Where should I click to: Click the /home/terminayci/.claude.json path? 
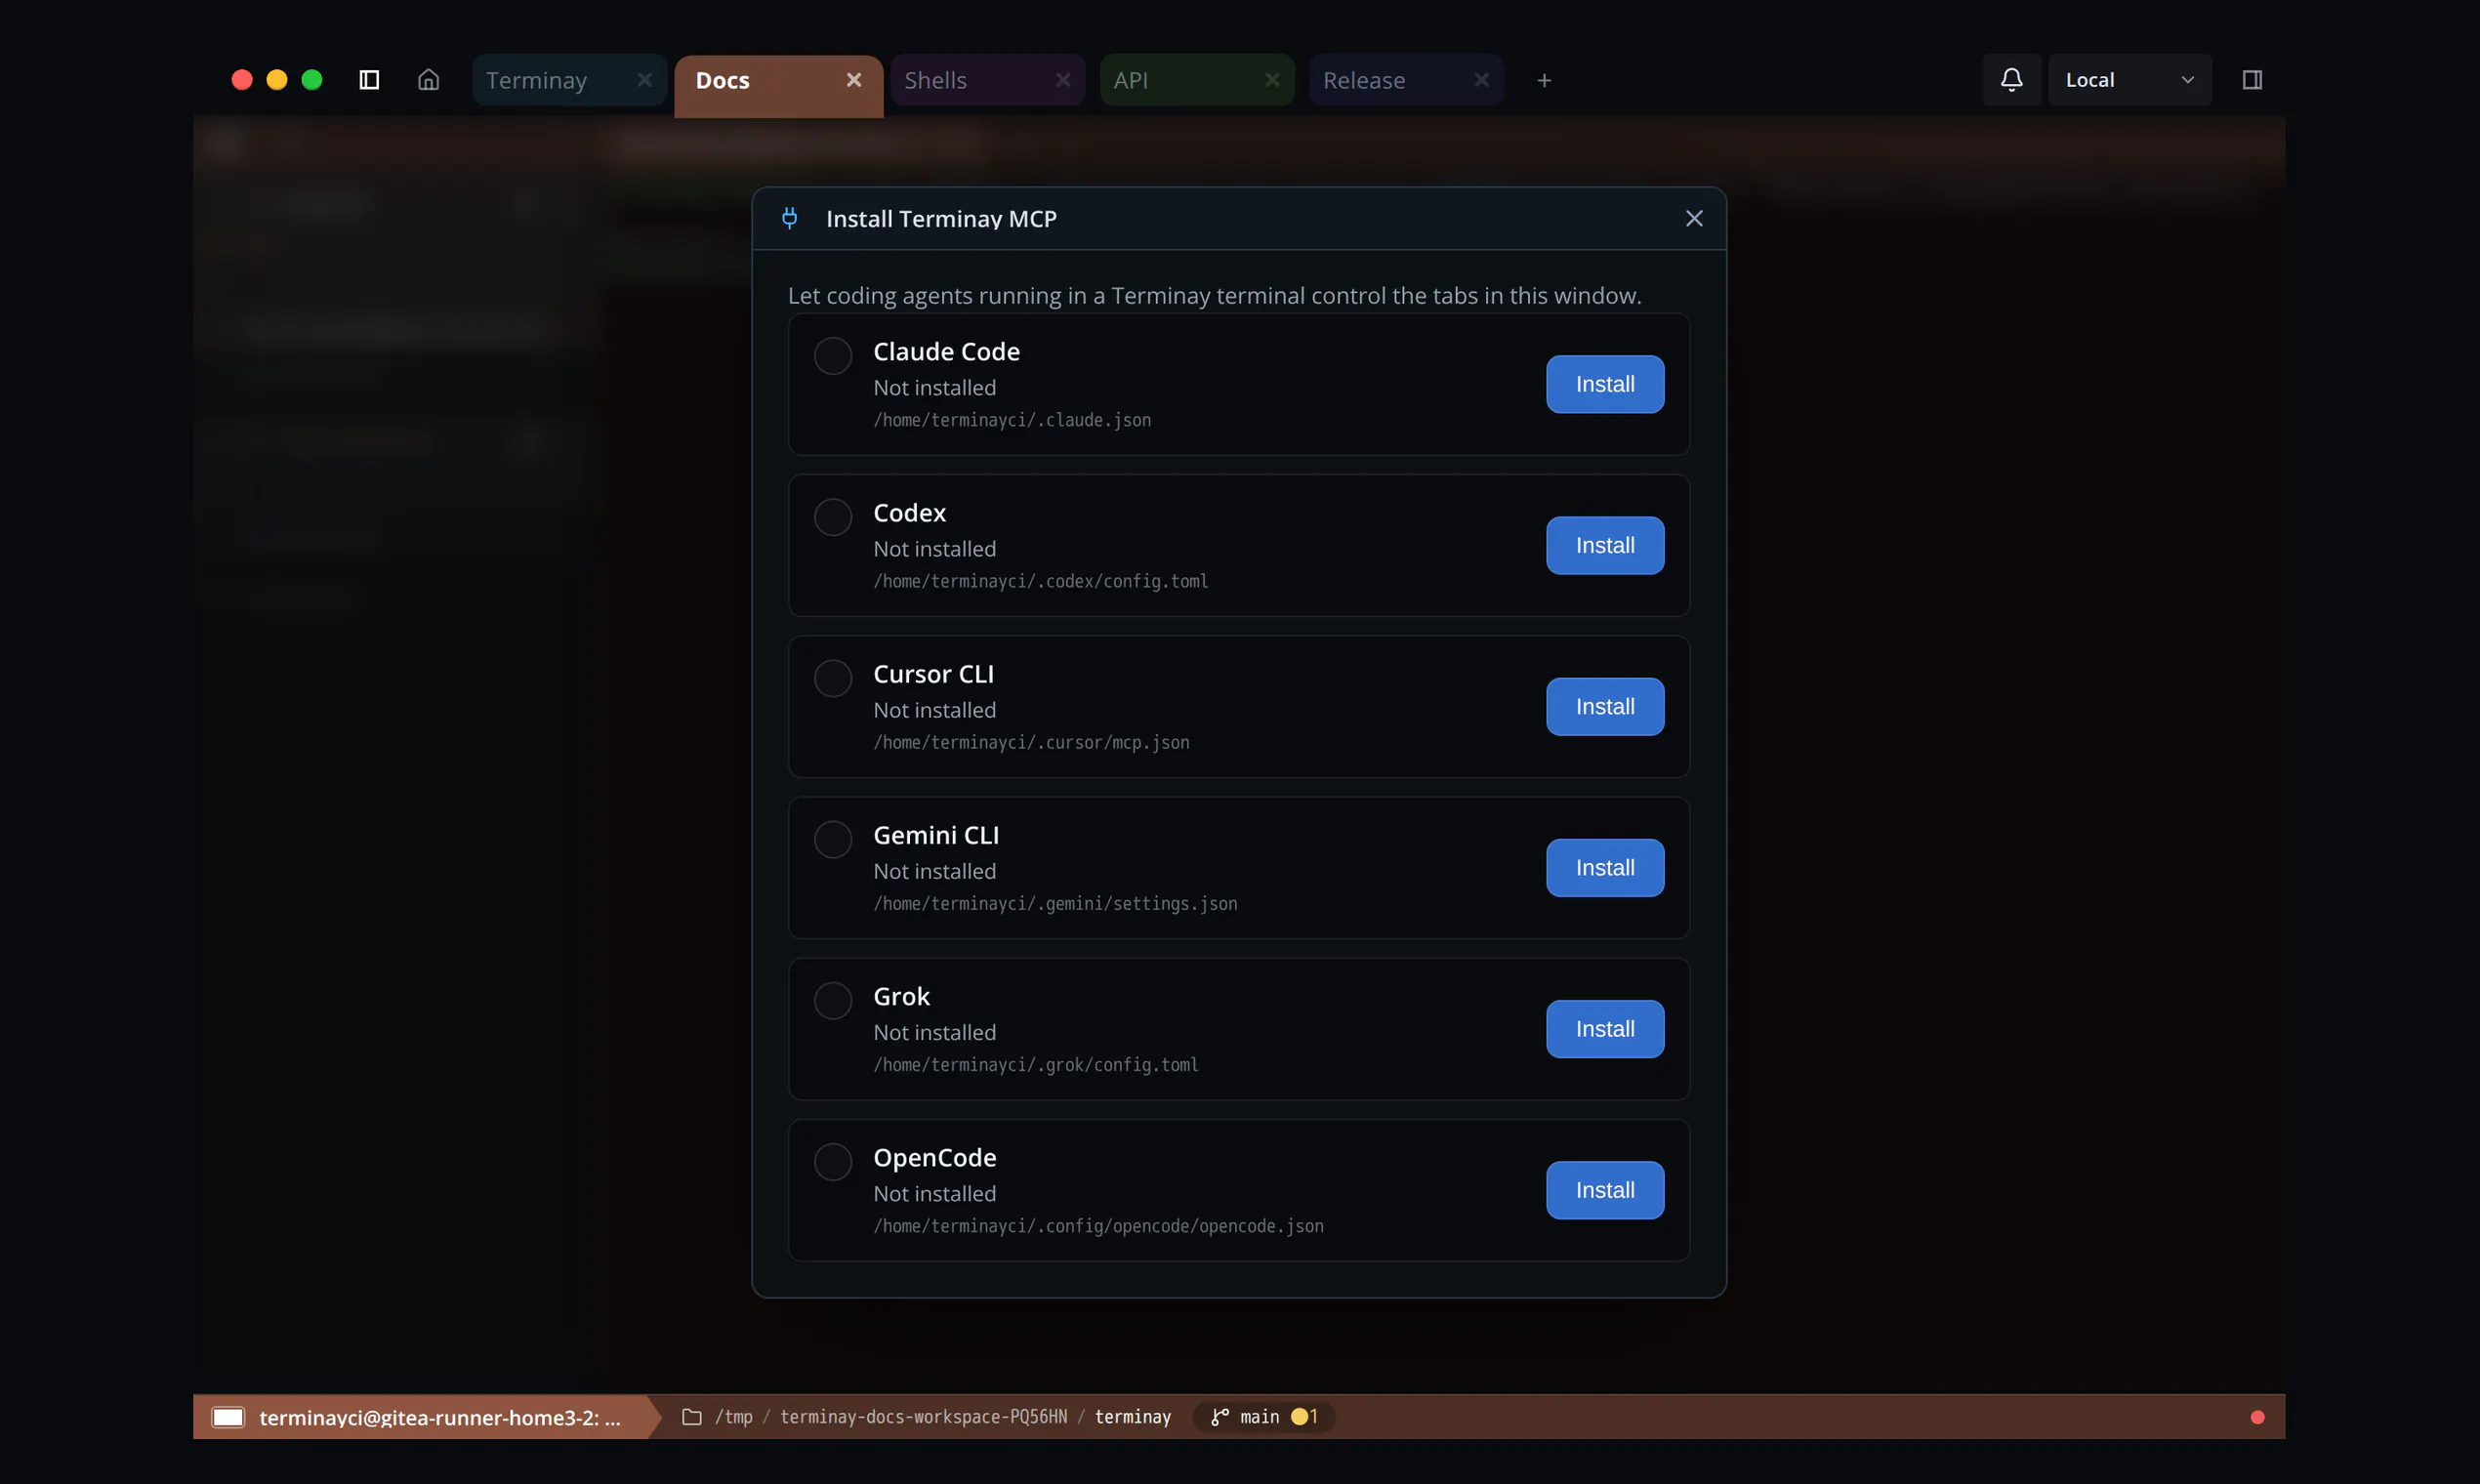click(1012, 420)
